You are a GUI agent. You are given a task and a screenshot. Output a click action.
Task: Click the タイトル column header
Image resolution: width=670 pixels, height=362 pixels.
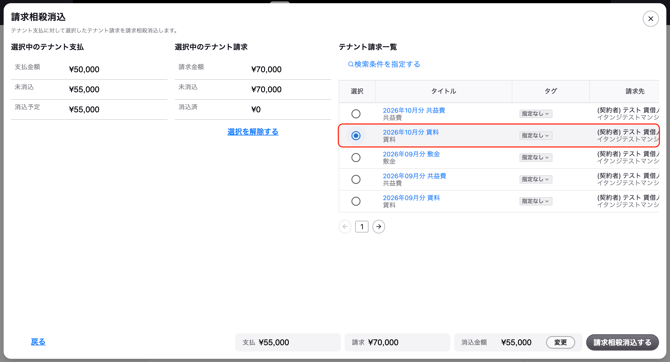click(444, 91)
